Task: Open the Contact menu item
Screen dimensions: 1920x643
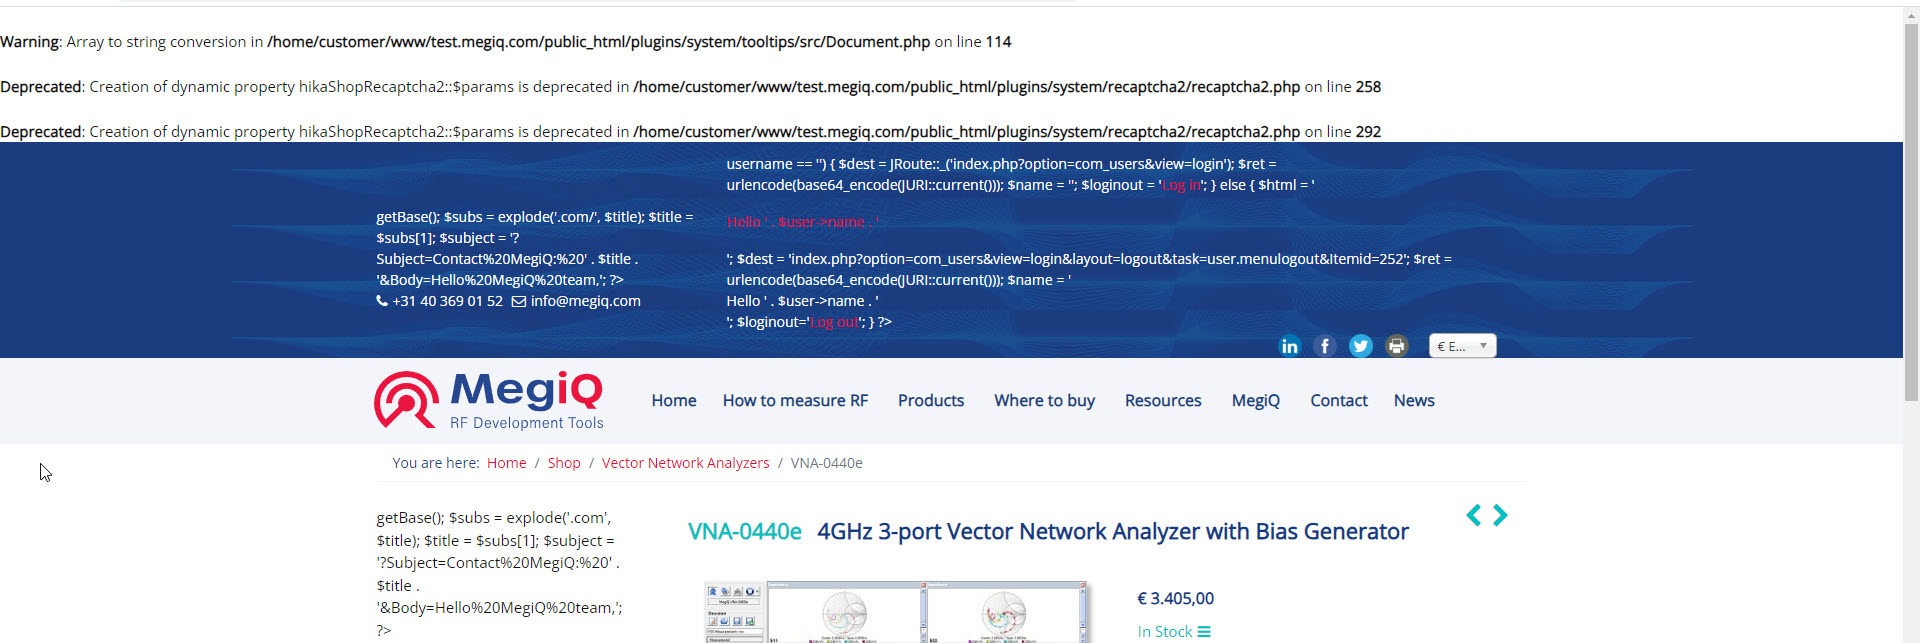Action: (1339, 400)
